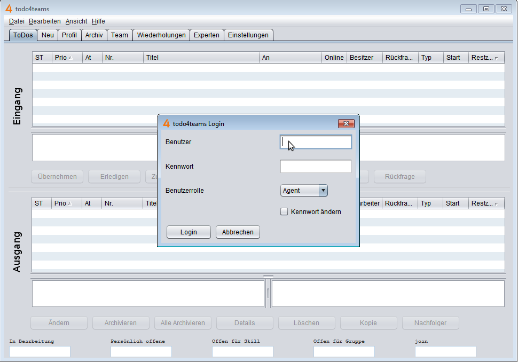Click Eingang table Besitzer column header

tap(365, 58)
